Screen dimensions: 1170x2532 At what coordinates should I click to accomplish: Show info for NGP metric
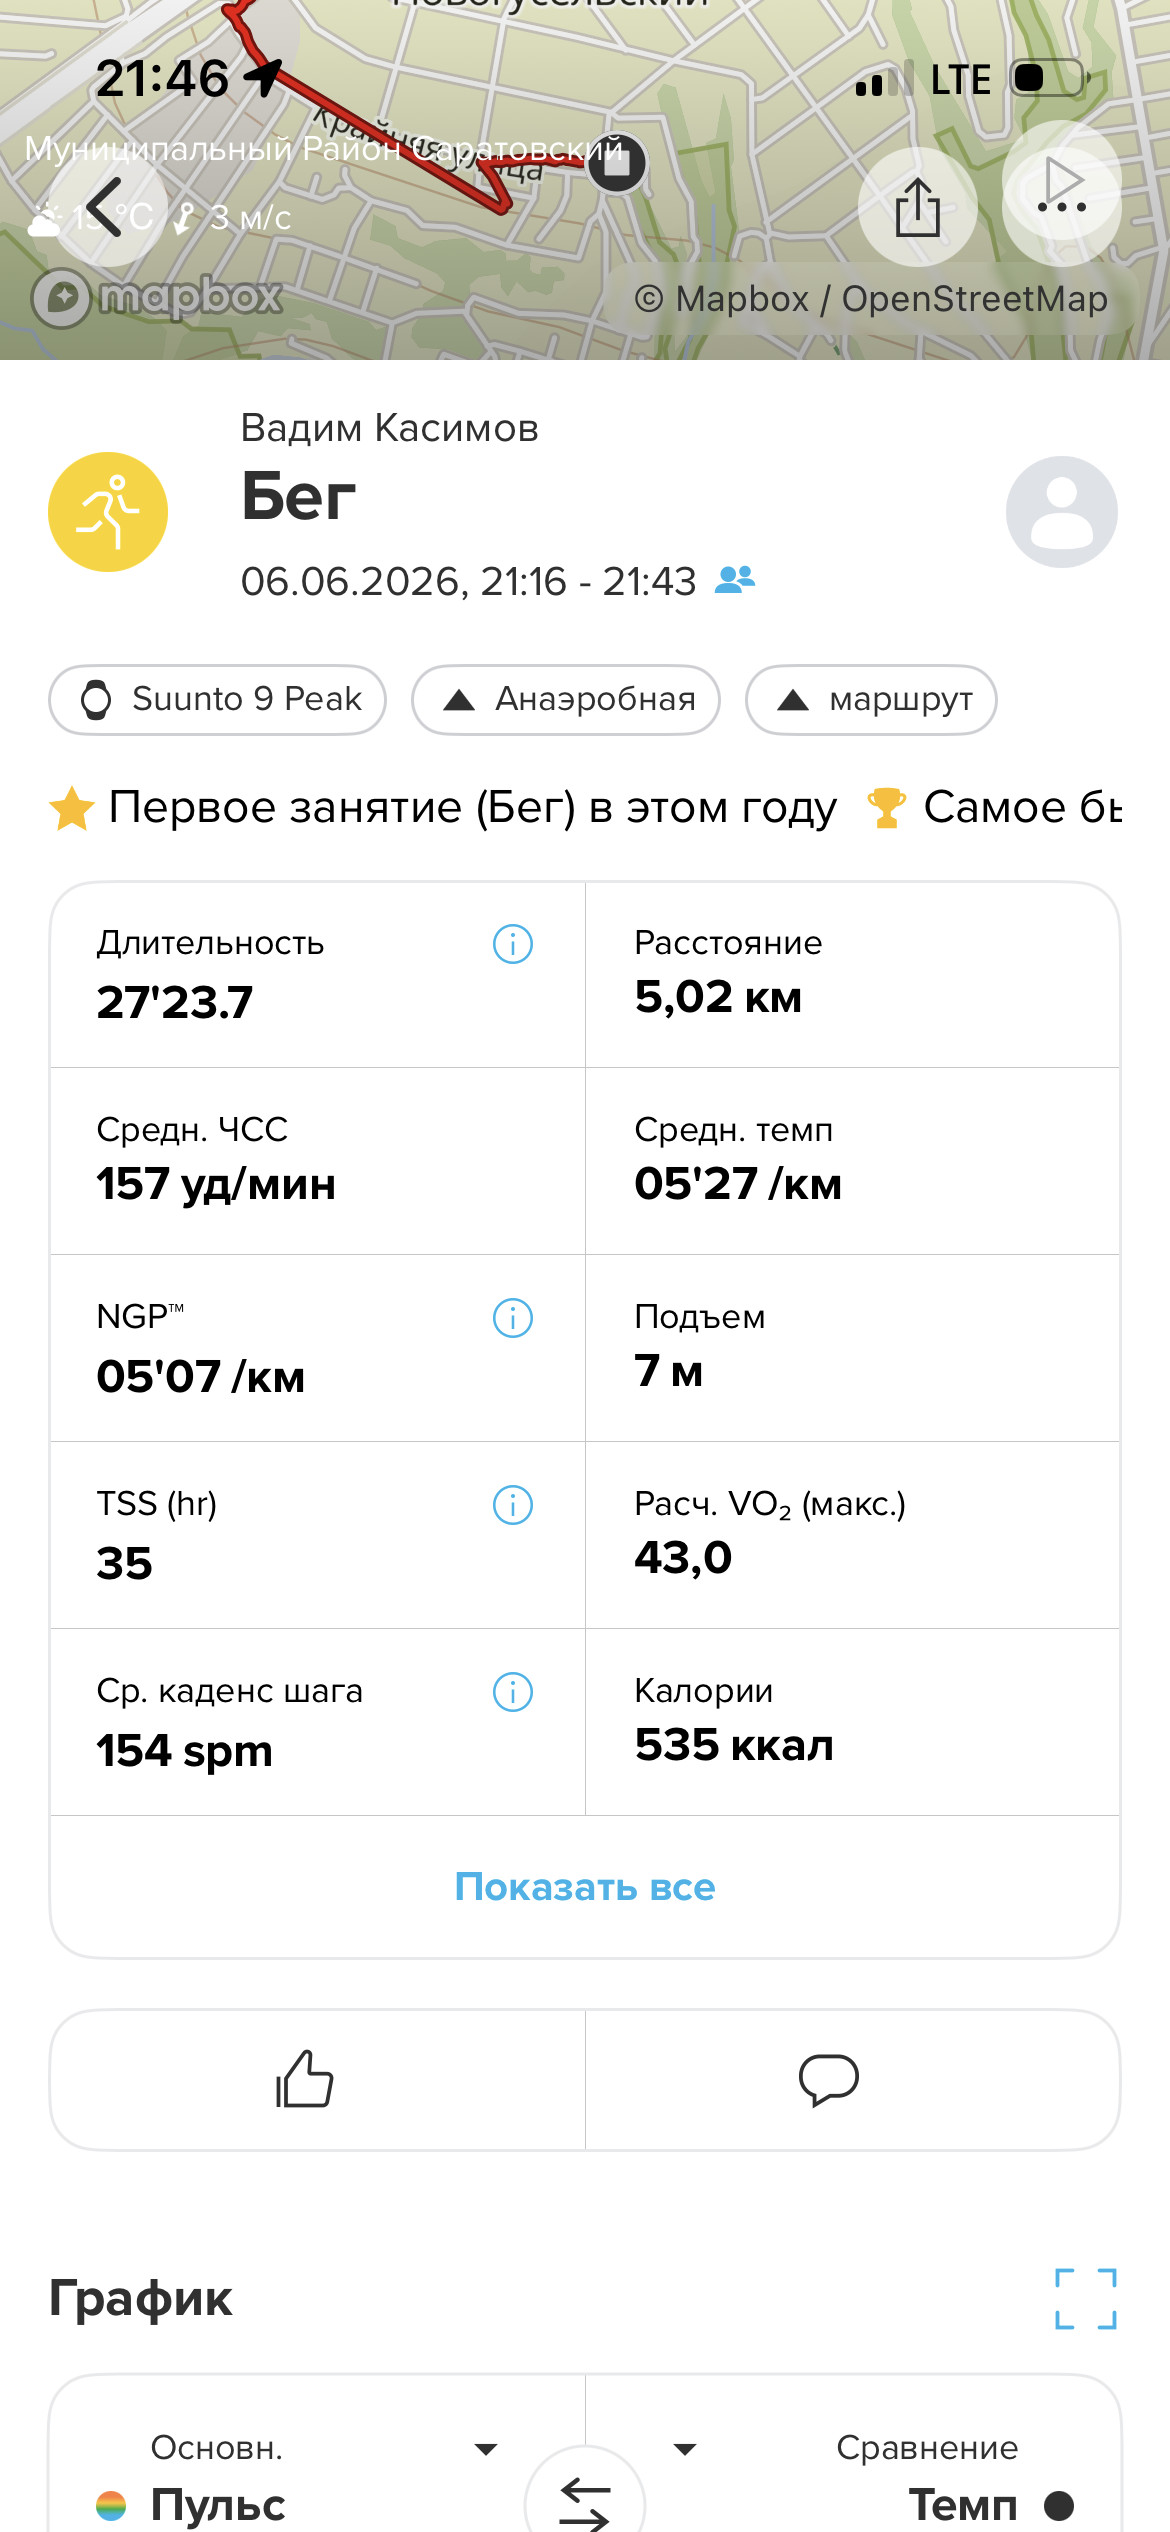[513, 1318]
